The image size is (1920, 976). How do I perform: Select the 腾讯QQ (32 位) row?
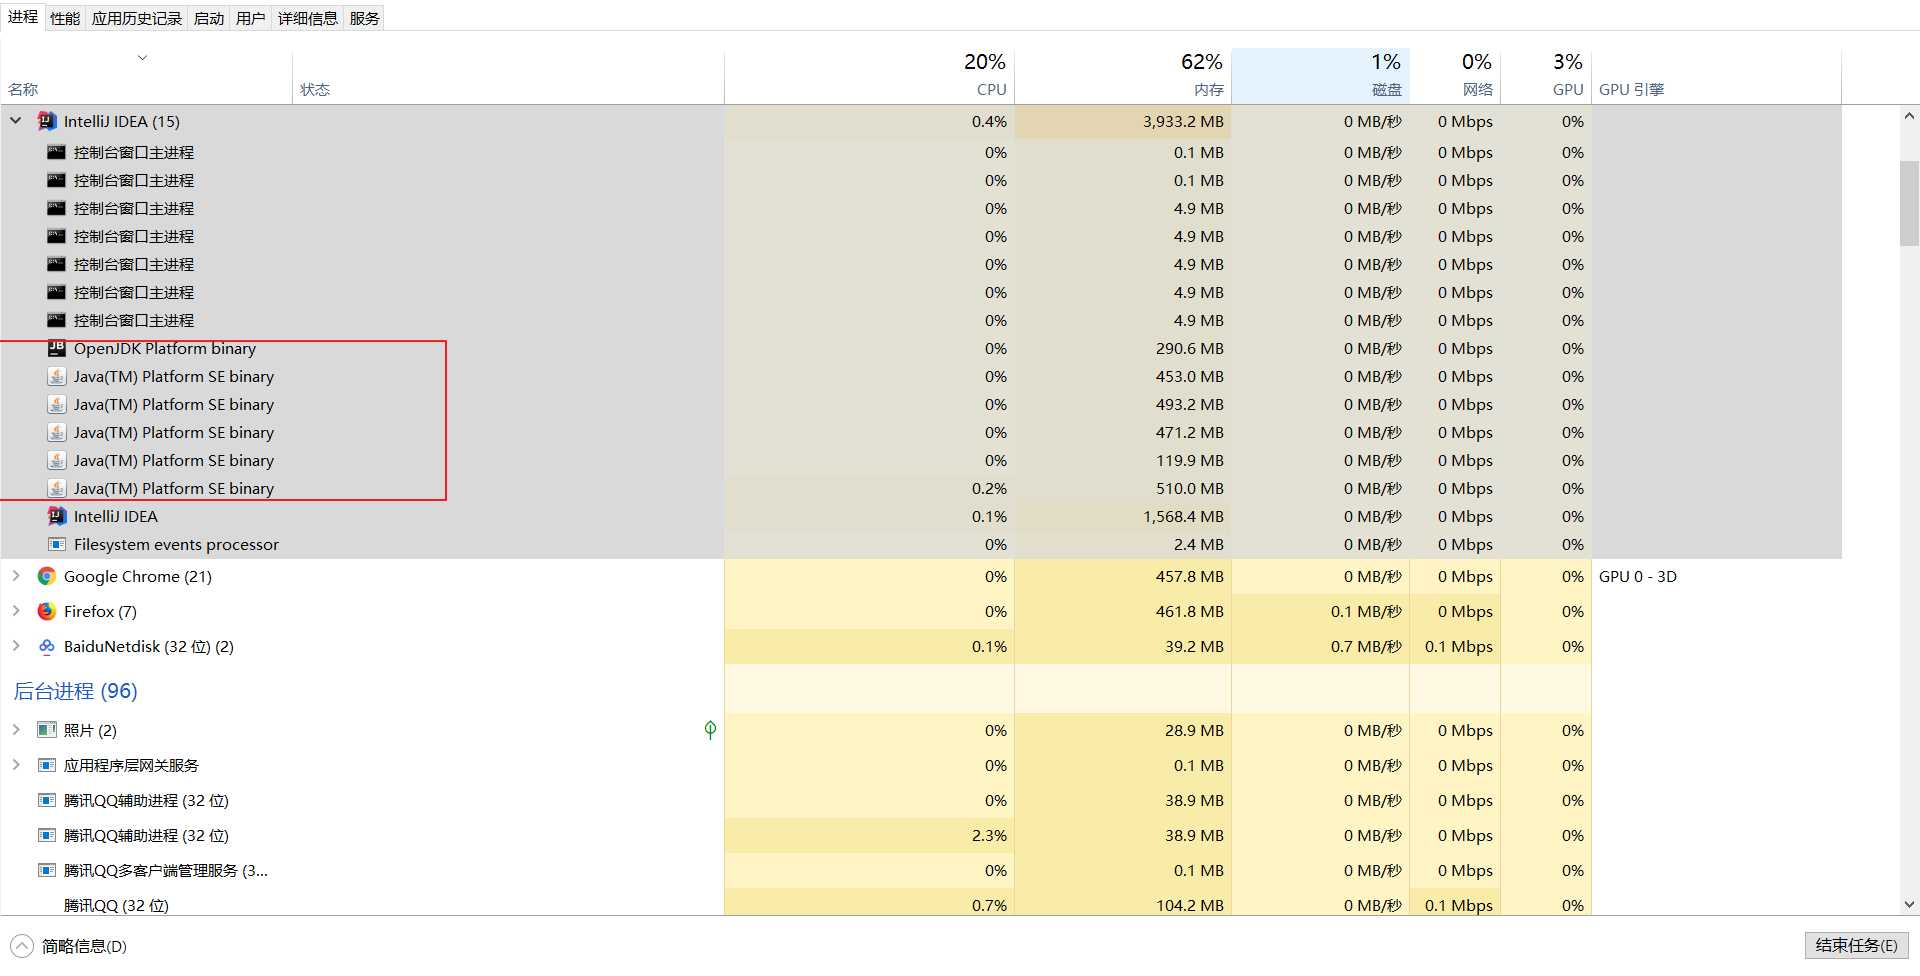[x=795, y=904]
